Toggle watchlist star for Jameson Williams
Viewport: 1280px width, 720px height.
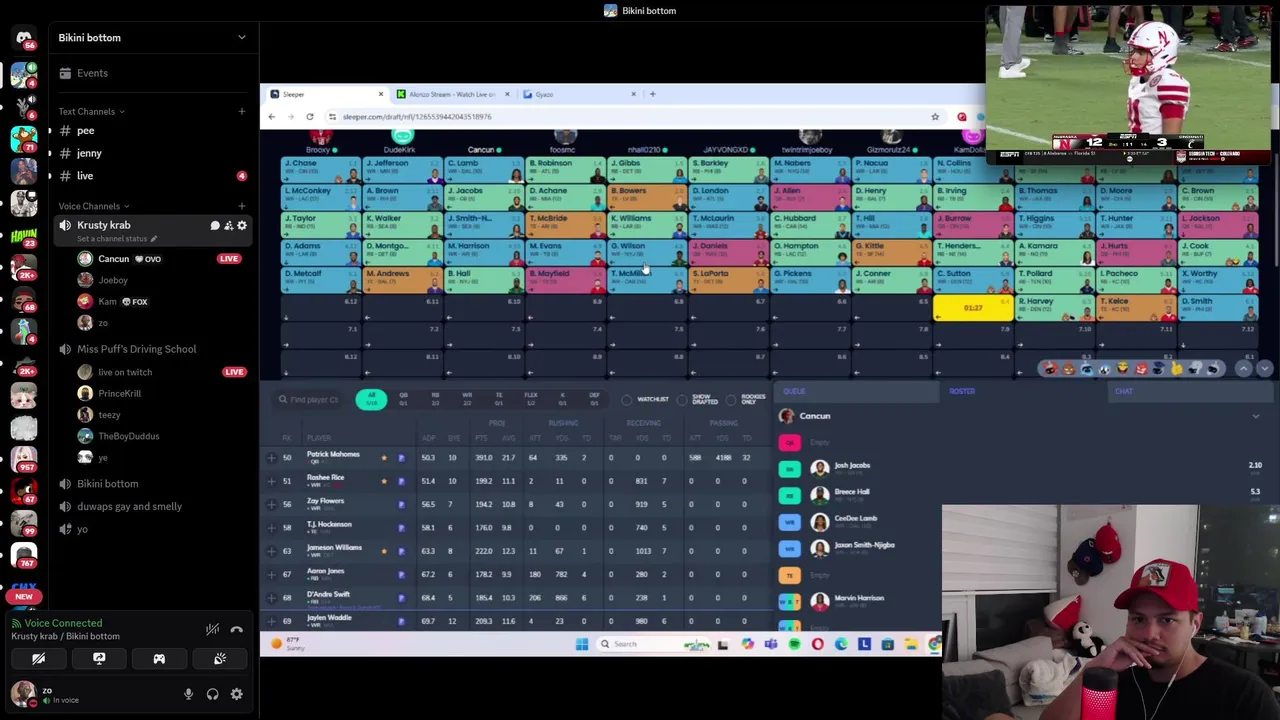point(383,551)
